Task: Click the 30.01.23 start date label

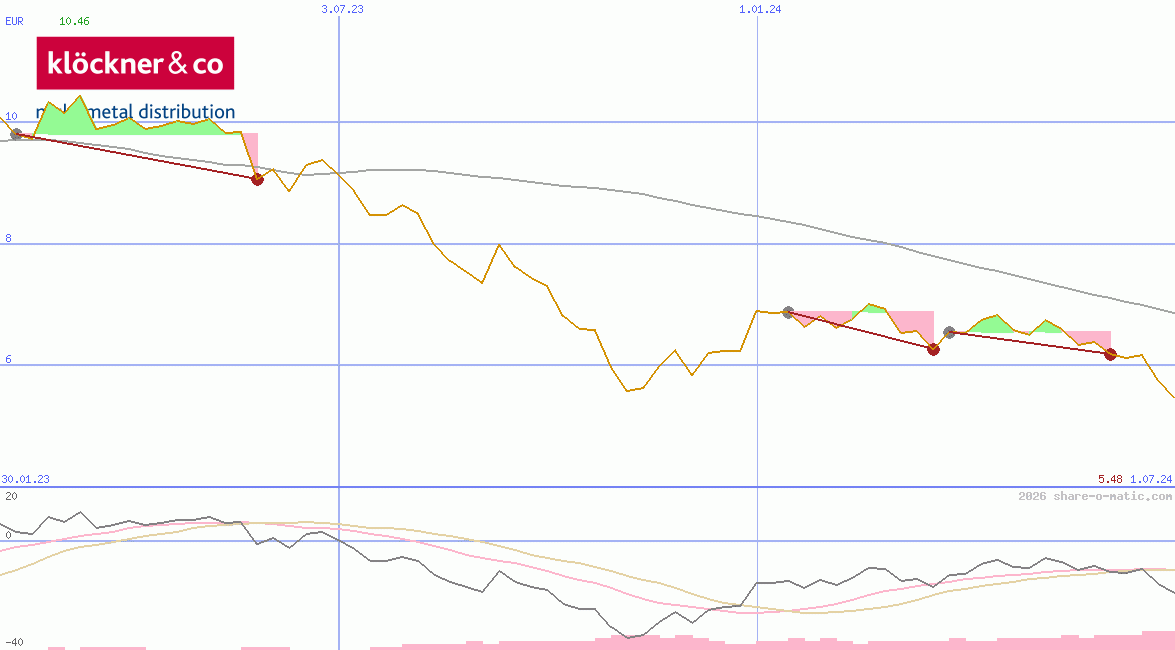Action: tap(26, 480)
